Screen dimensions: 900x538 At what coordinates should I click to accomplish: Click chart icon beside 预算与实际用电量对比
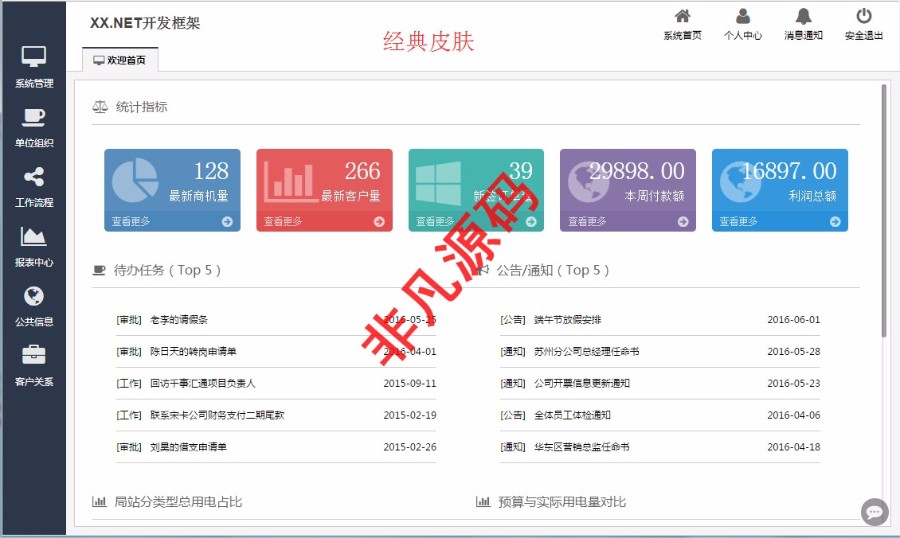click(483, 502)
